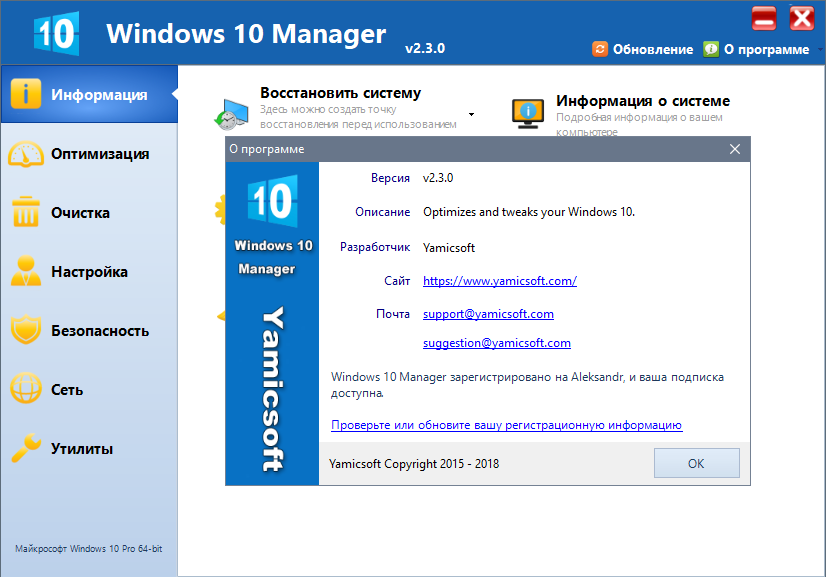The width and height of the screenshot is (826, 577).
Task: Click the support@yamicsoft.com email link
Action: (x=488, y=314)
